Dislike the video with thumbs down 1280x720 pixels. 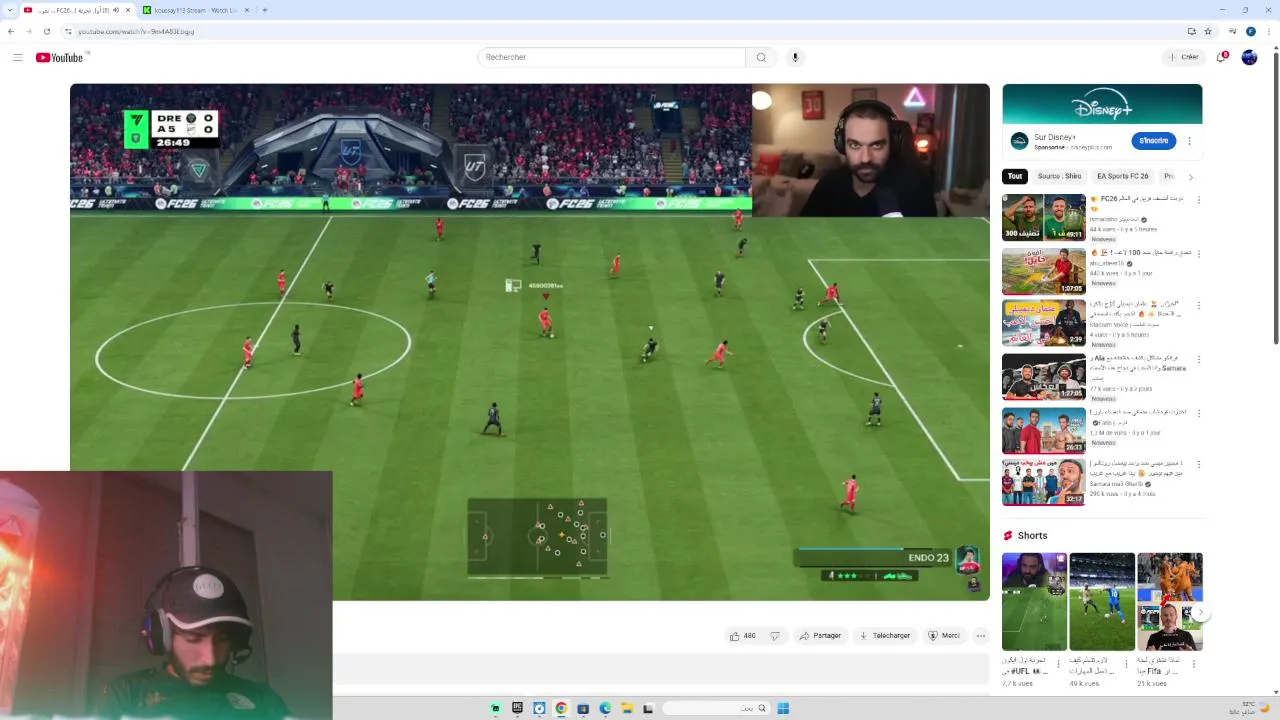coord(775,636)
